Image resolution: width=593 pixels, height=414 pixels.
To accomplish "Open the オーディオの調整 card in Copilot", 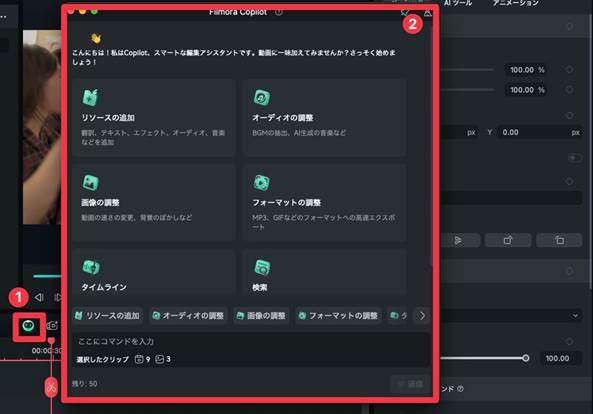I will click(x=324, y=118).
